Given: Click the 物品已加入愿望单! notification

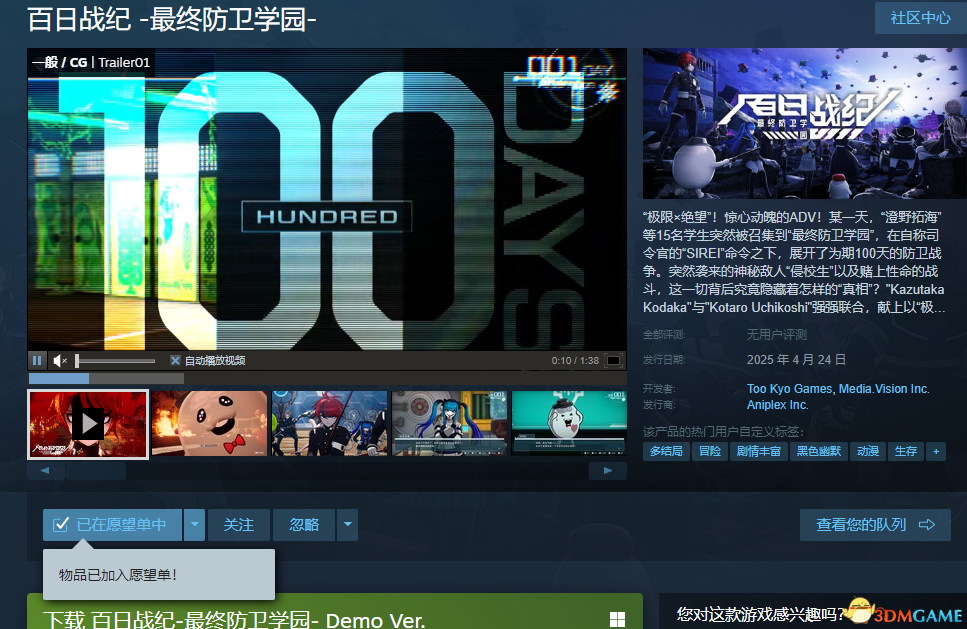Looking at the screenshot, I should (158, 575).
